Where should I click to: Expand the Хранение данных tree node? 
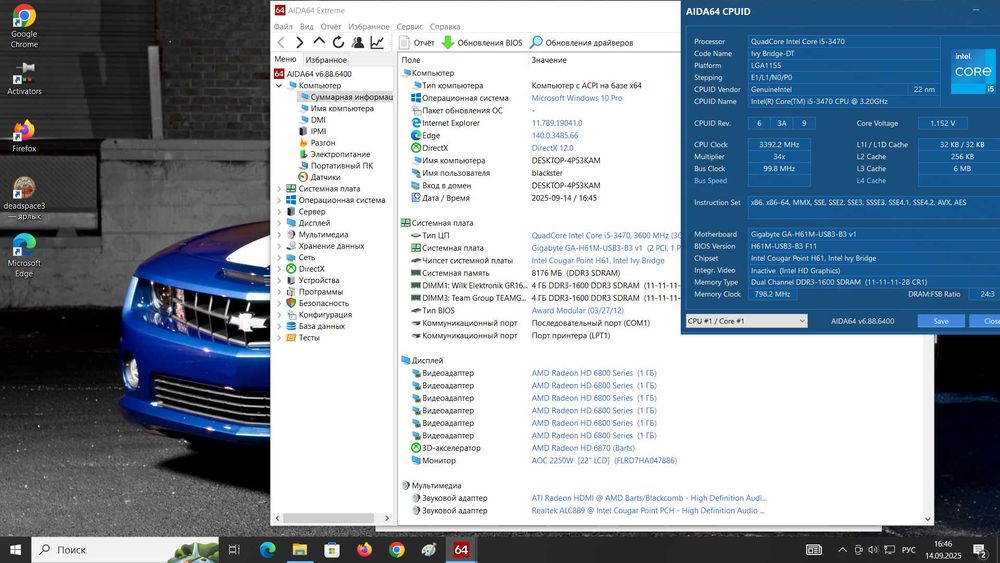click(x=279, y=246)
